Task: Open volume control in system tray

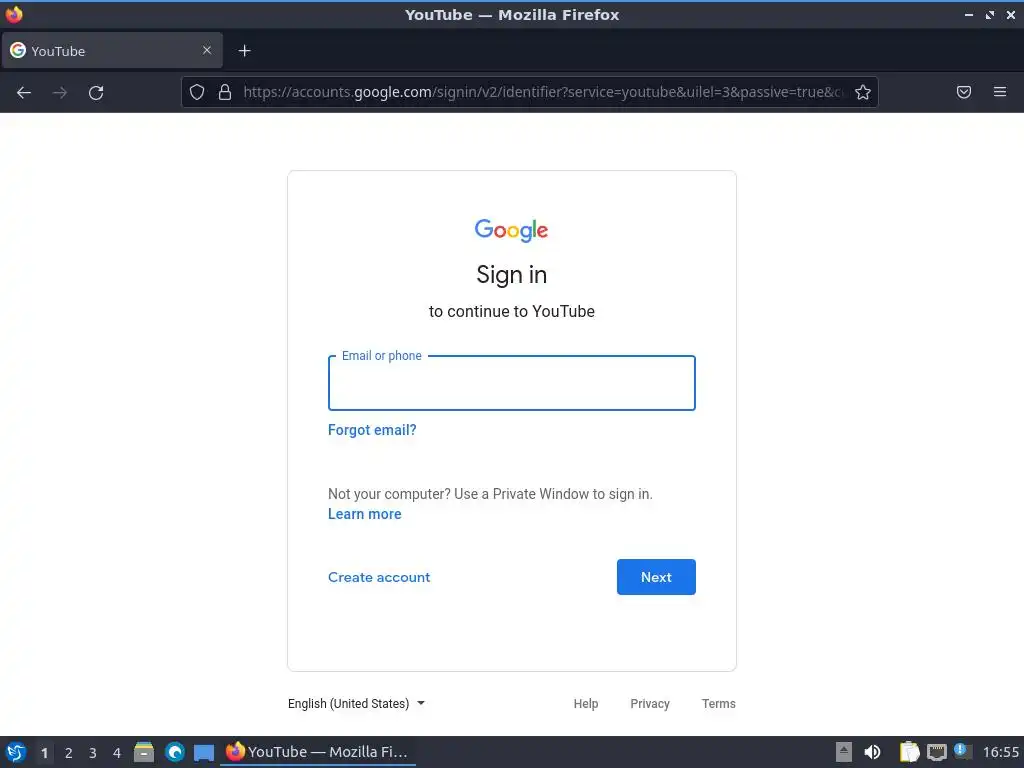Action: click(872, 752)
